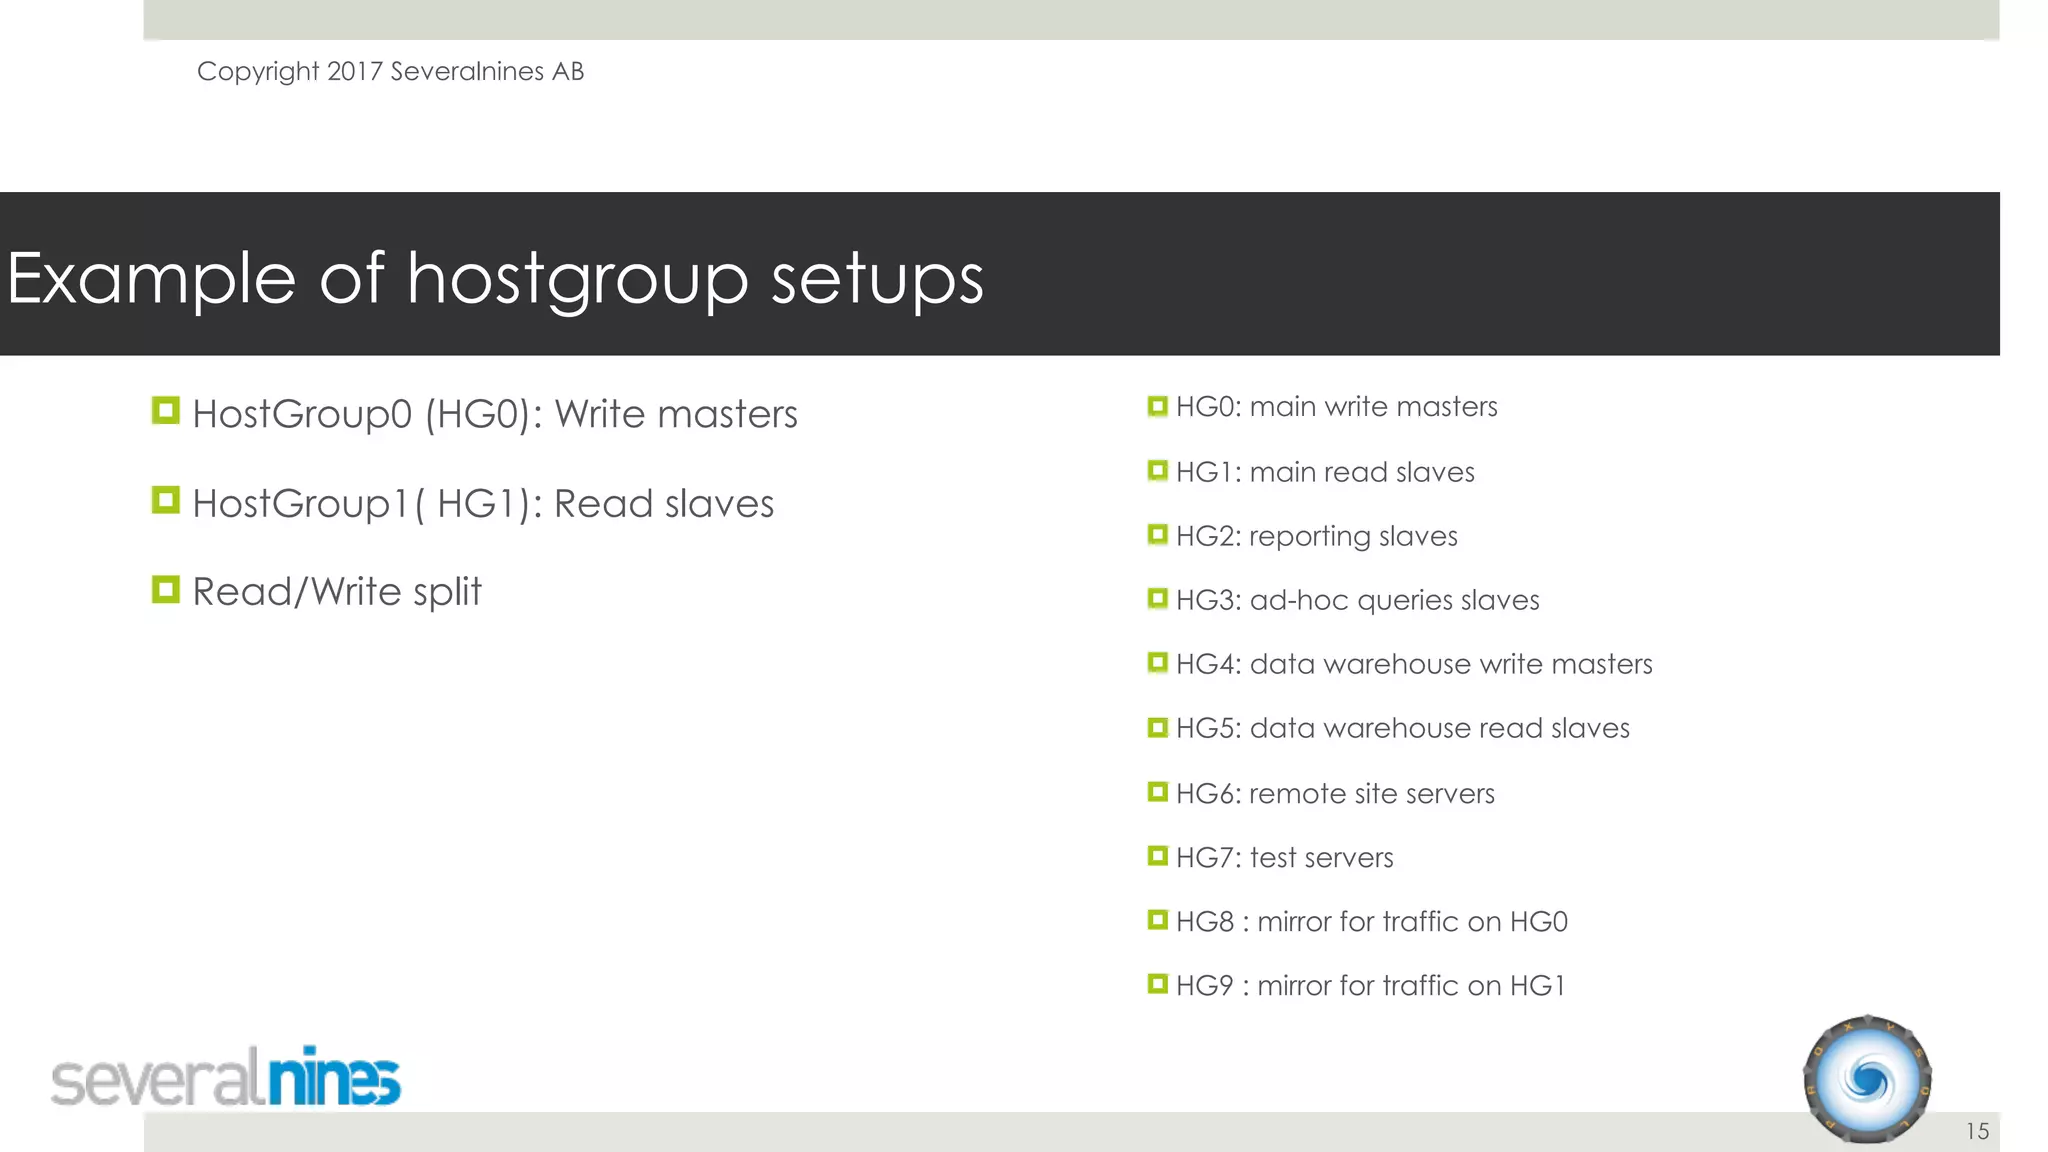Click the Severalnines logo

pos(226,1078)
